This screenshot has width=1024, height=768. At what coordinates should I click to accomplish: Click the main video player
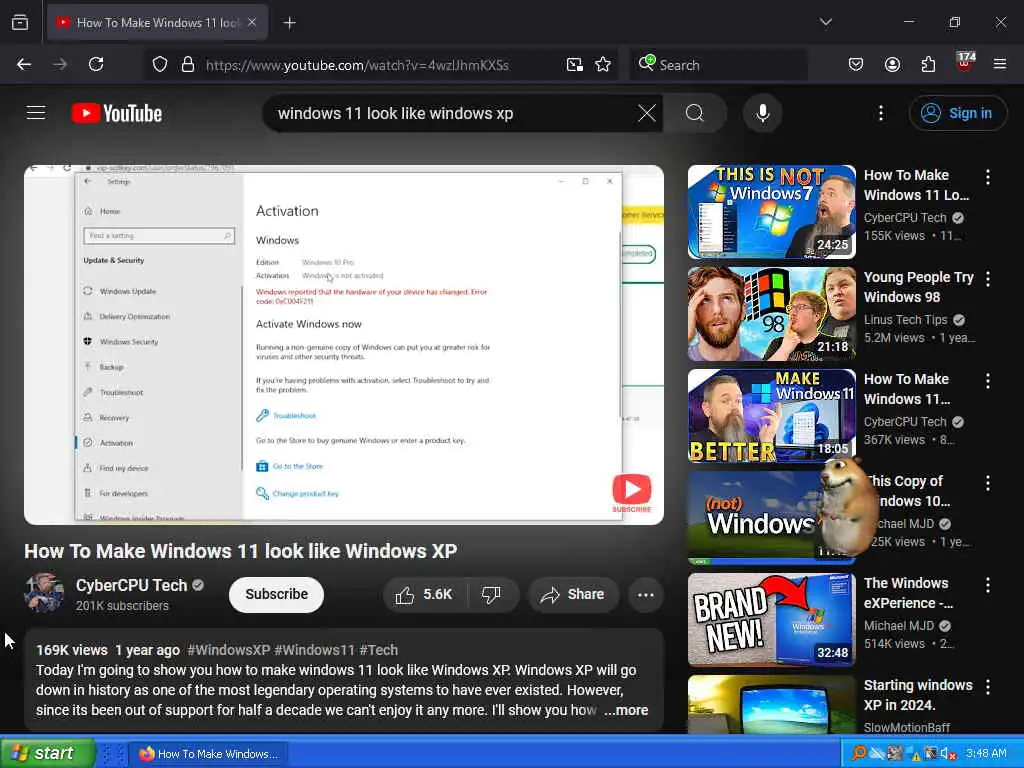pos(344,344)
